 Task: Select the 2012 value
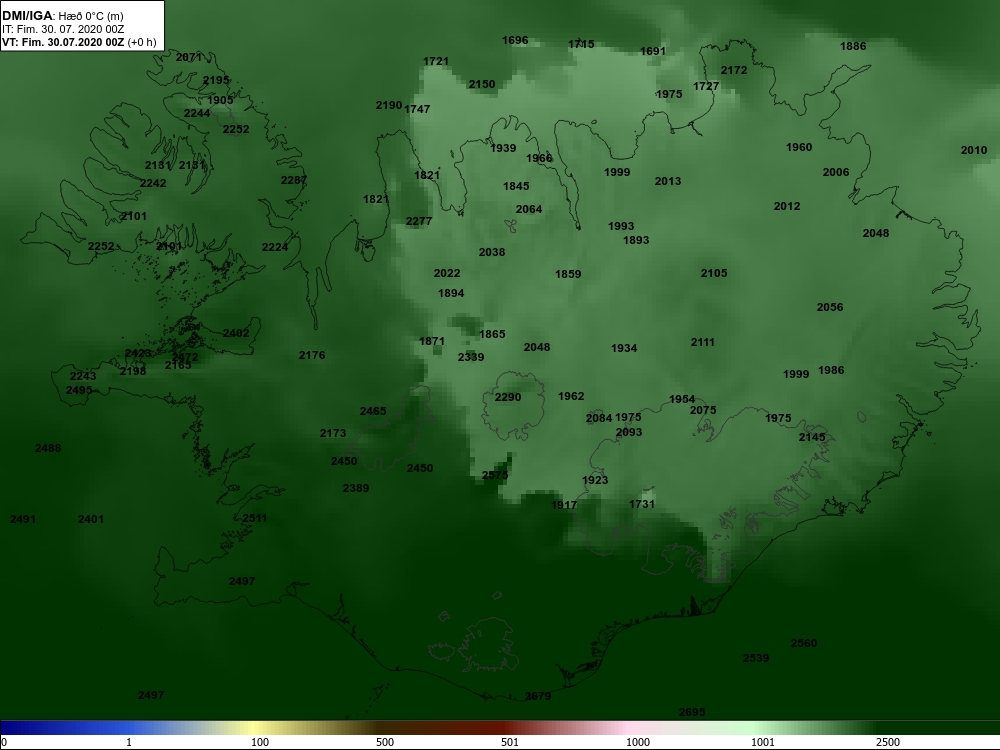(787, 206)
